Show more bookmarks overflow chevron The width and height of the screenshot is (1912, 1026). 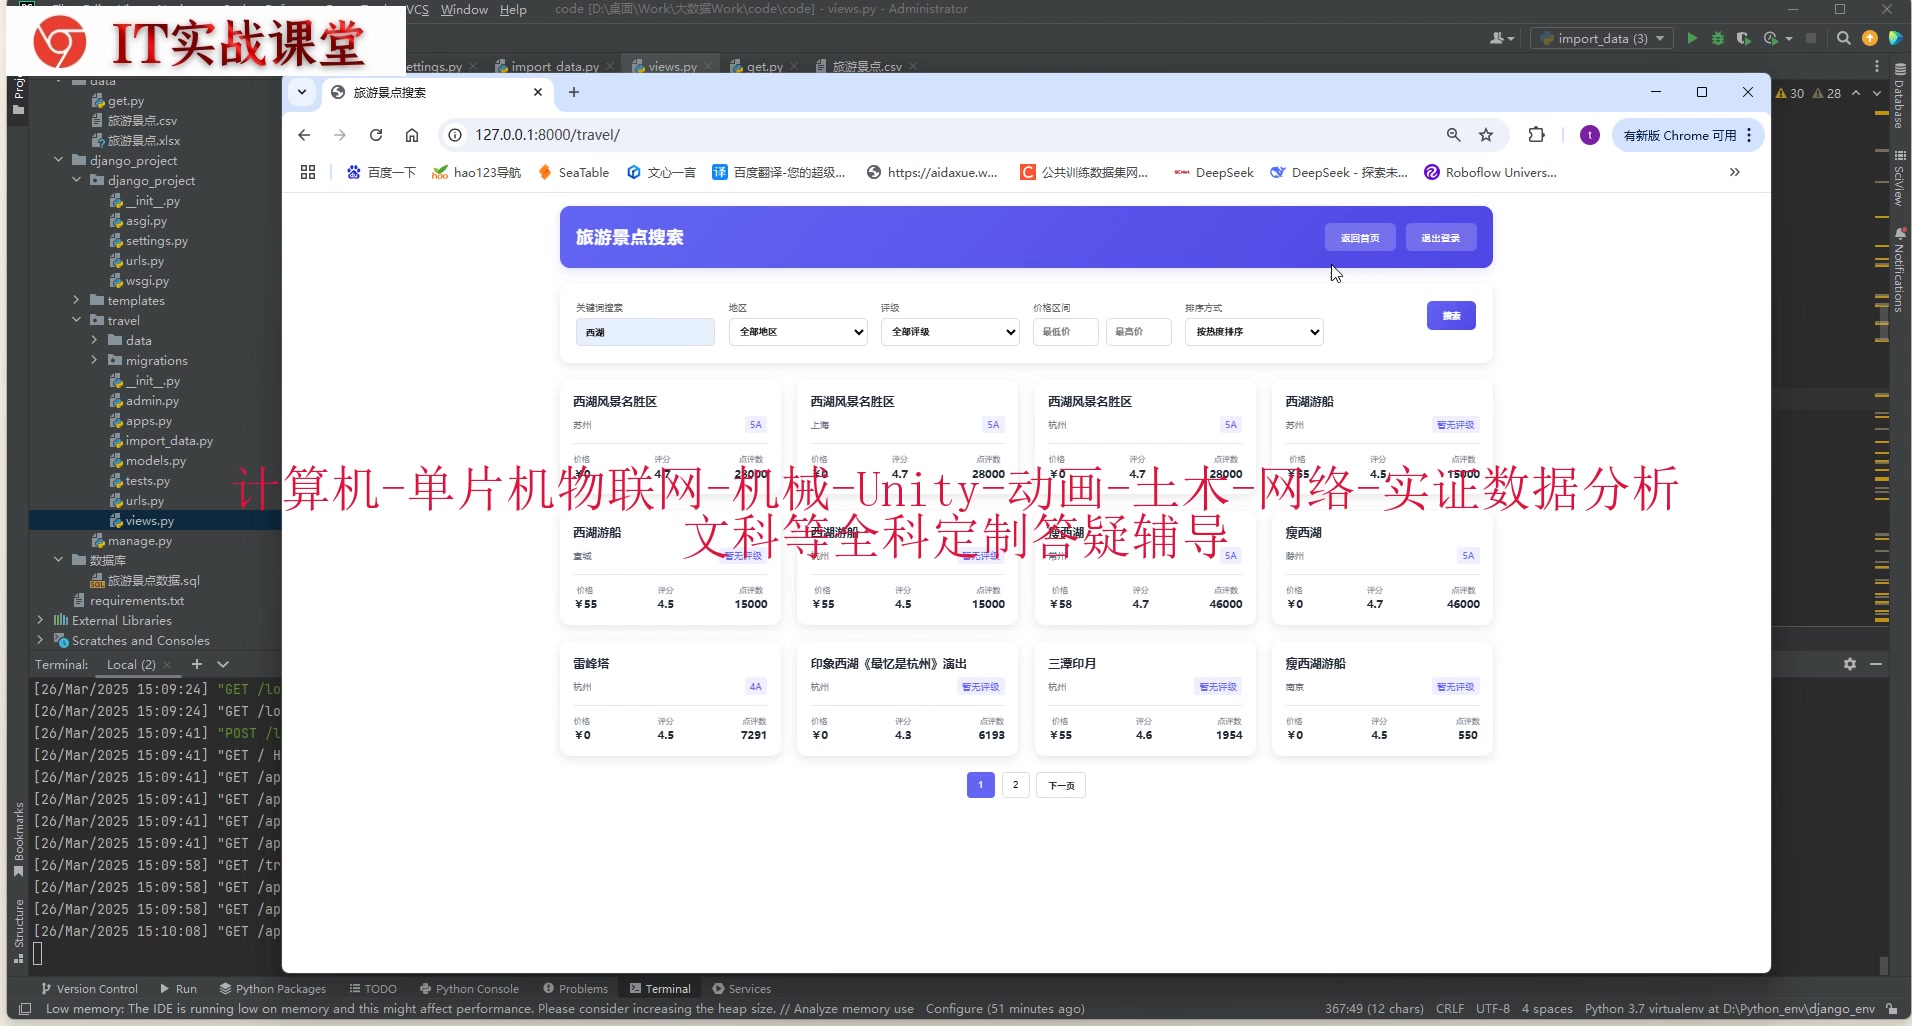pyautogui.click(x=1735, y=172)
